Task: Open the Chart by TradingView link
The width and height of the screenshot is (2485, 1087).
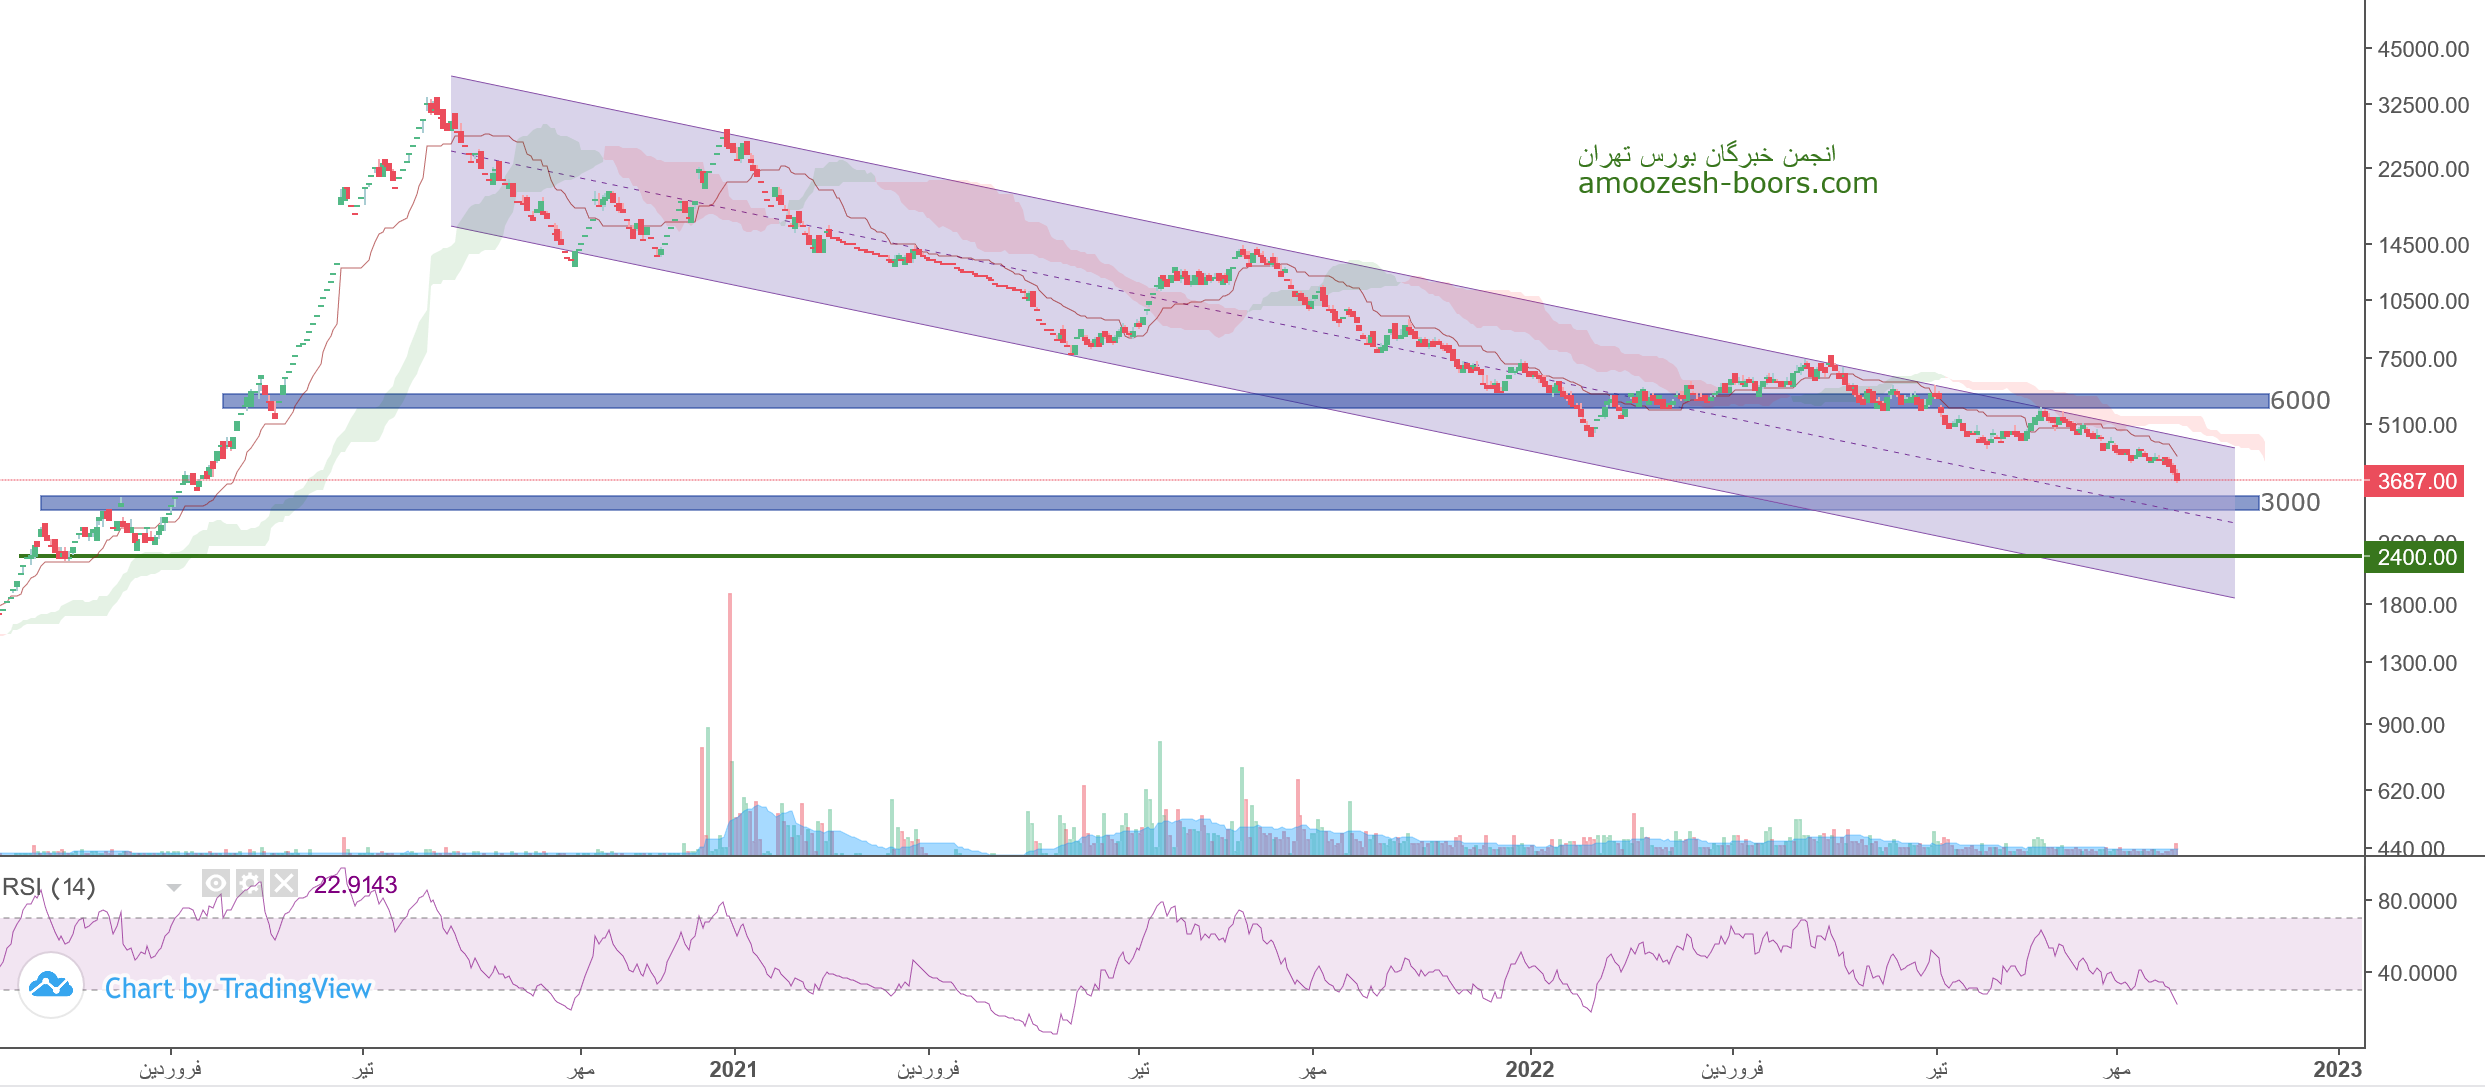Action: [238, 988]
